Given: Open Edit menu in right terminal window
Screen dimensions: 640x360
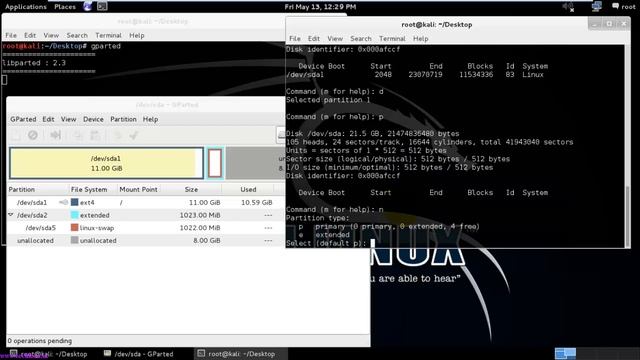Looking at the screenshot, I should coord(313,38).
